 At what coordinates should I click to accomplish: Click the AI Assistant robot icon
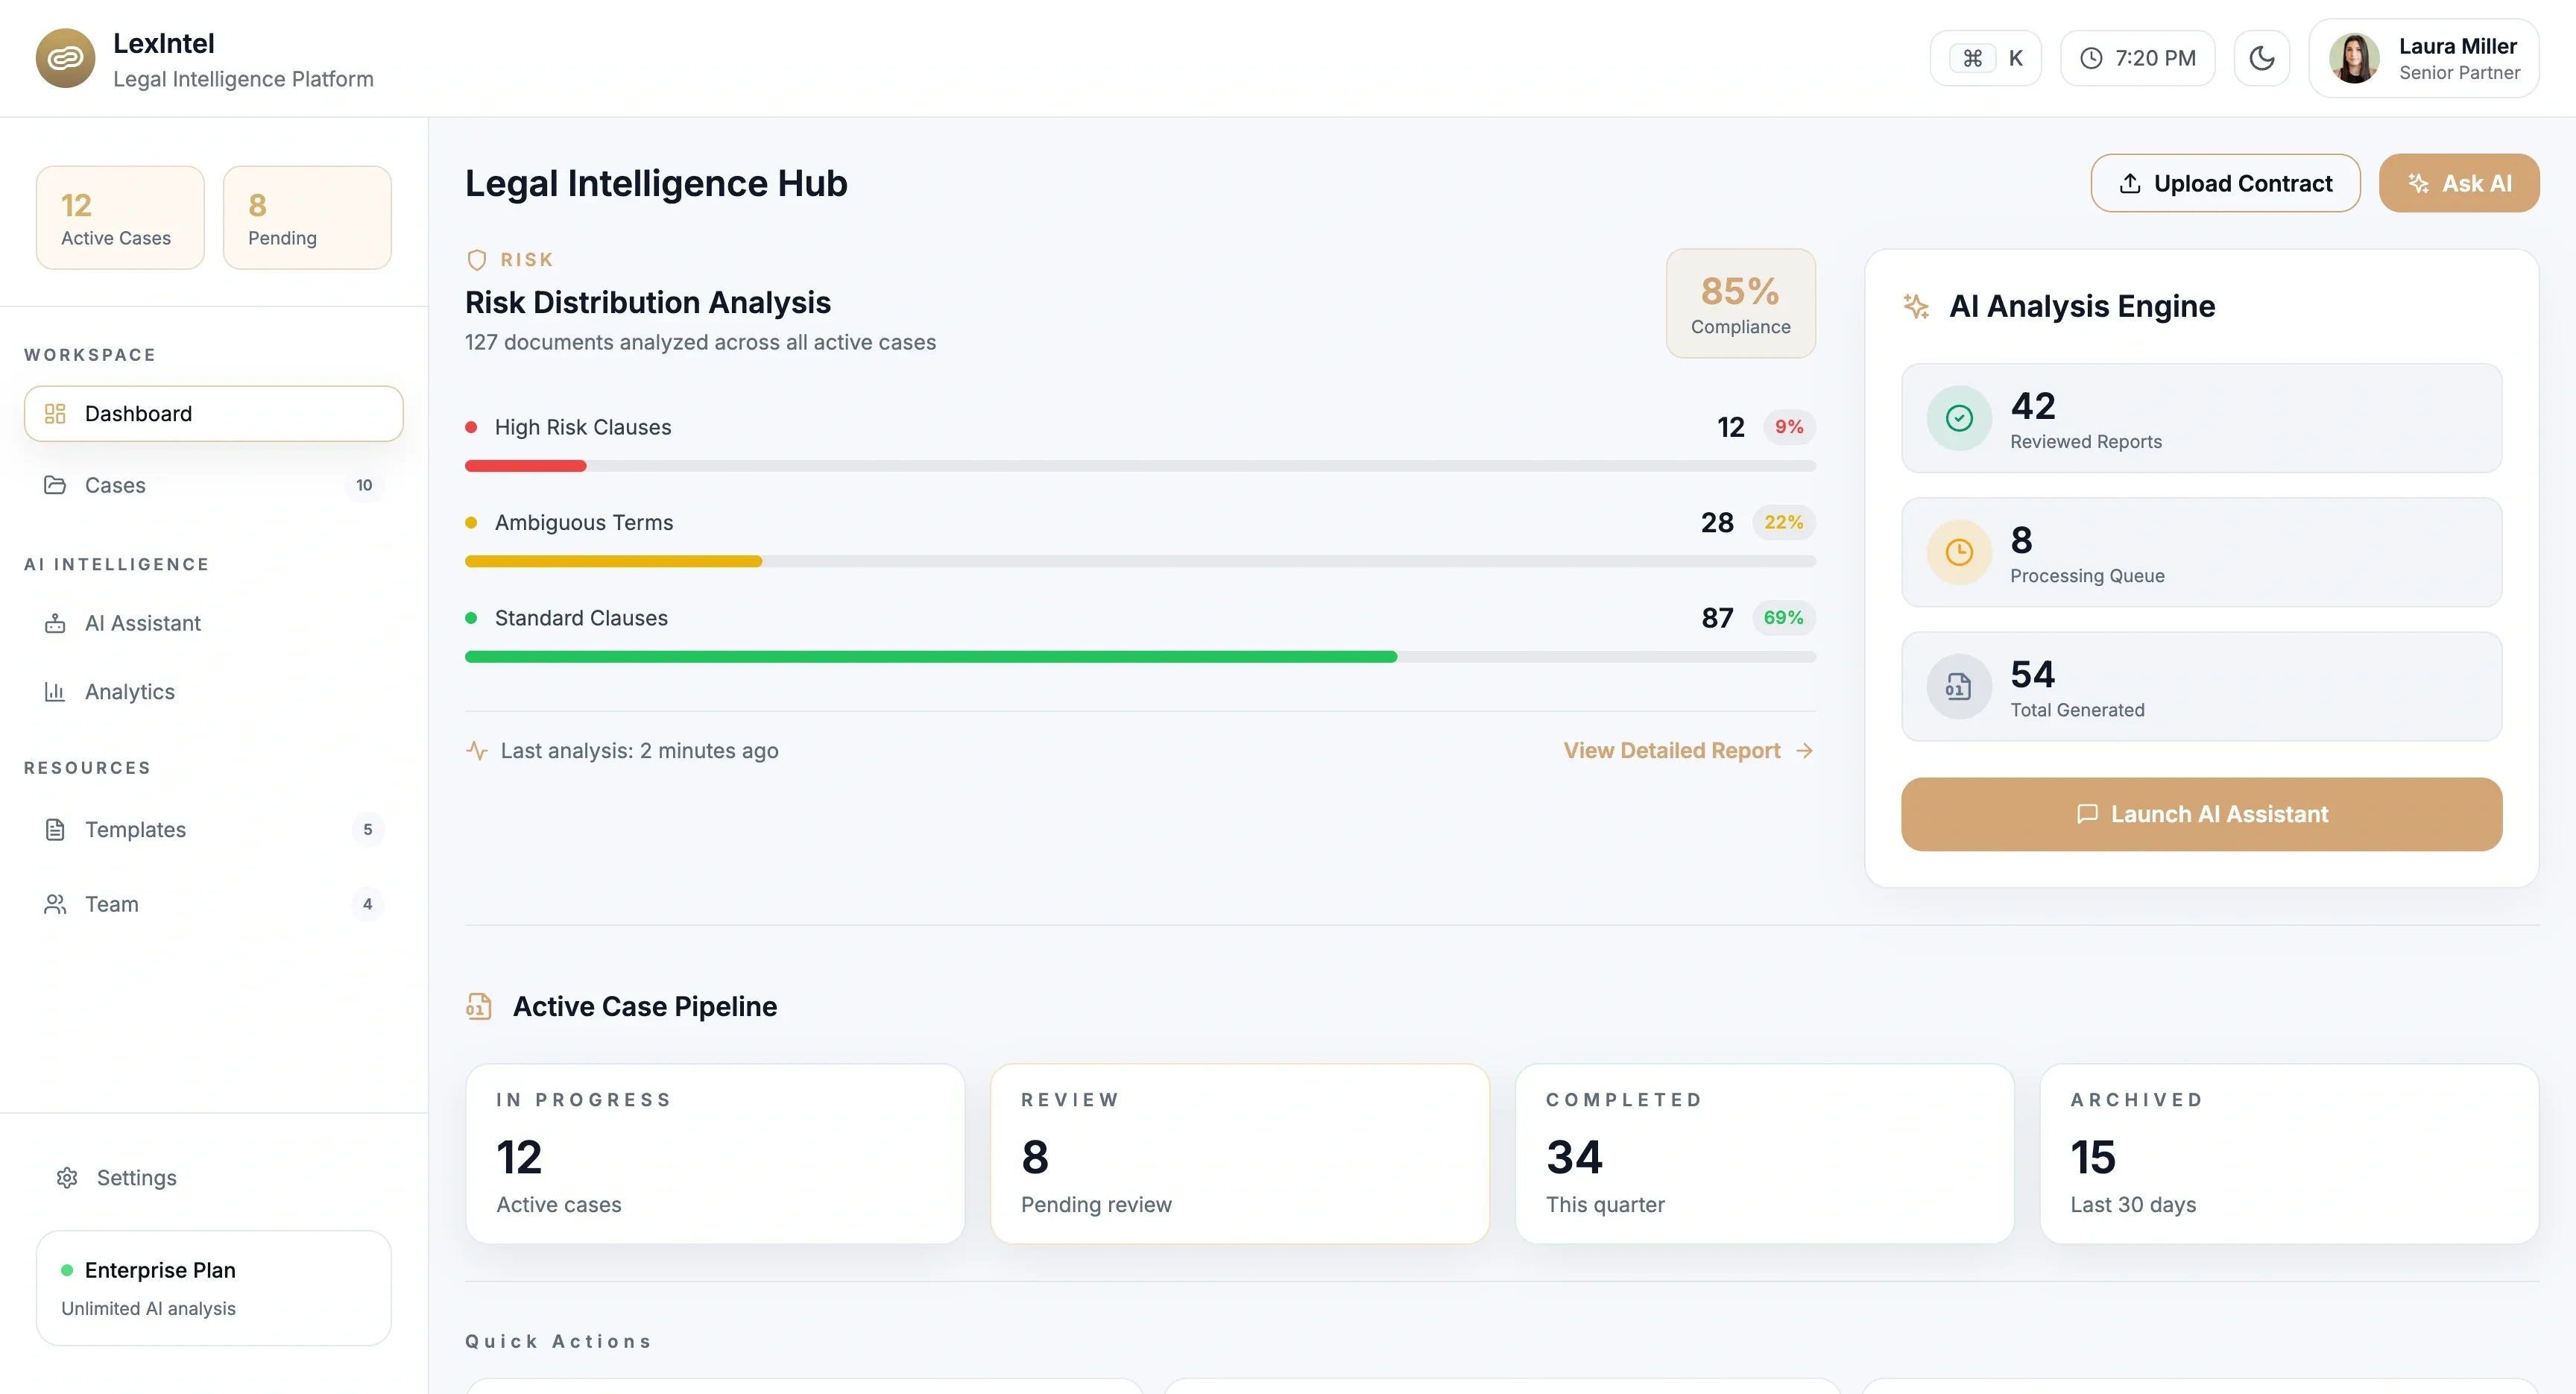pyautogui.click(x=55, y=623)
